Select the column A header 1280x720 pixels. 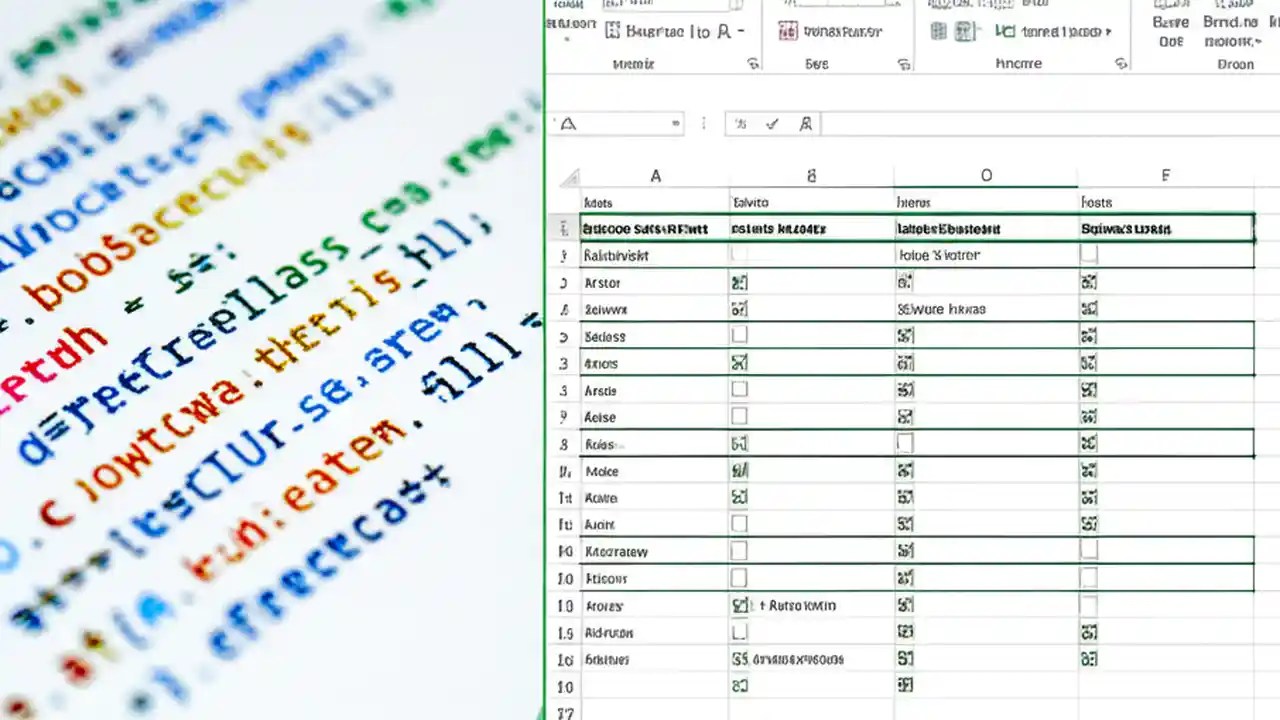tap(655, 175)
